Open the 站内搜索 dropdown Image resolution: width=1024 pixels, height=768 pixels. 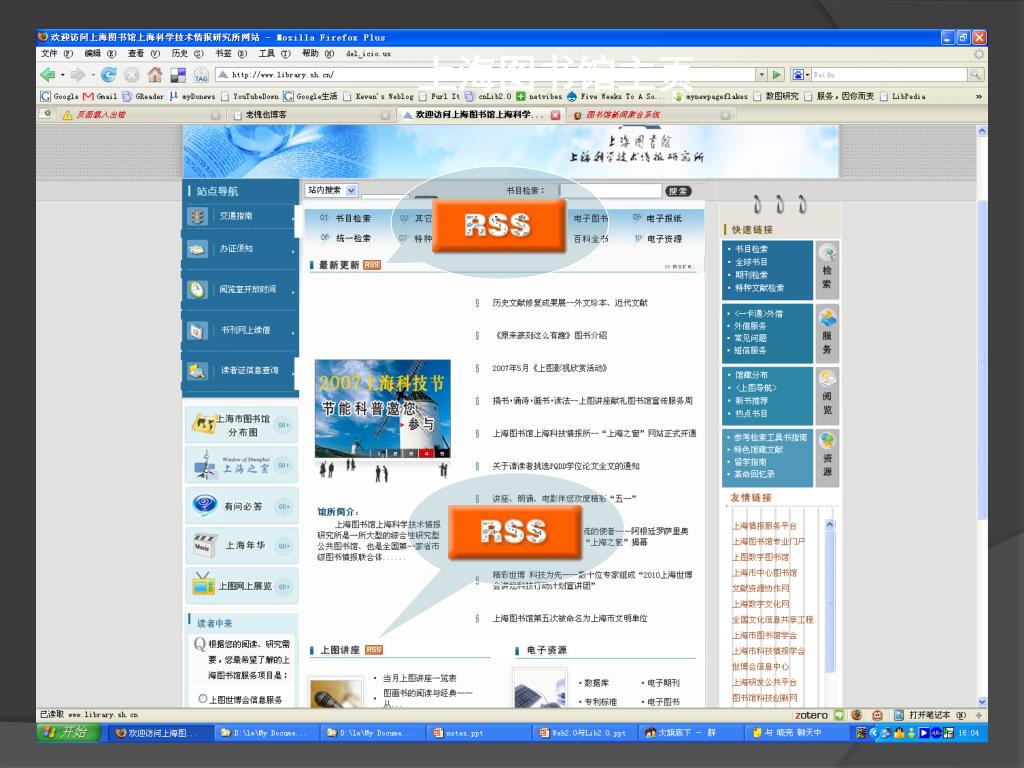[331, 191]
